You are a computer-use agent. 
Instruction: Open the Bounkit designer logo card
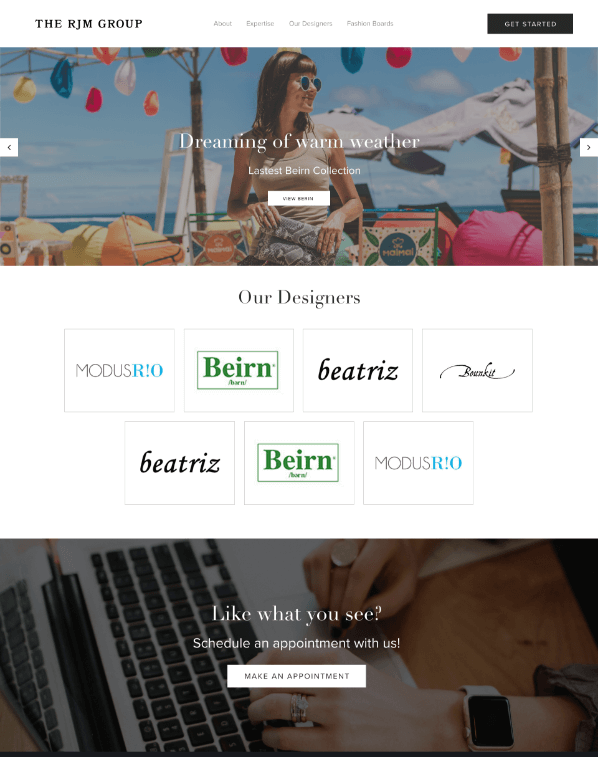point(477,370)
